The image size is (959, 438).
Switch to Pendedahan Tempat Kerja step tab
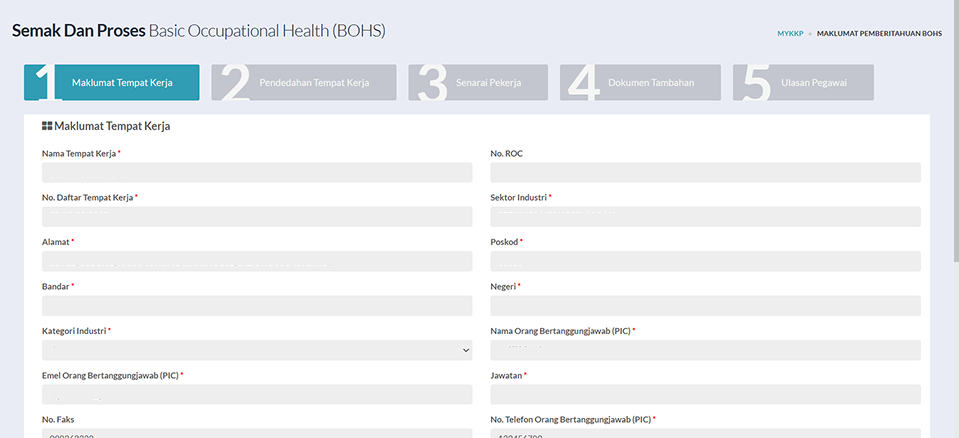click(x=304, y=83)
